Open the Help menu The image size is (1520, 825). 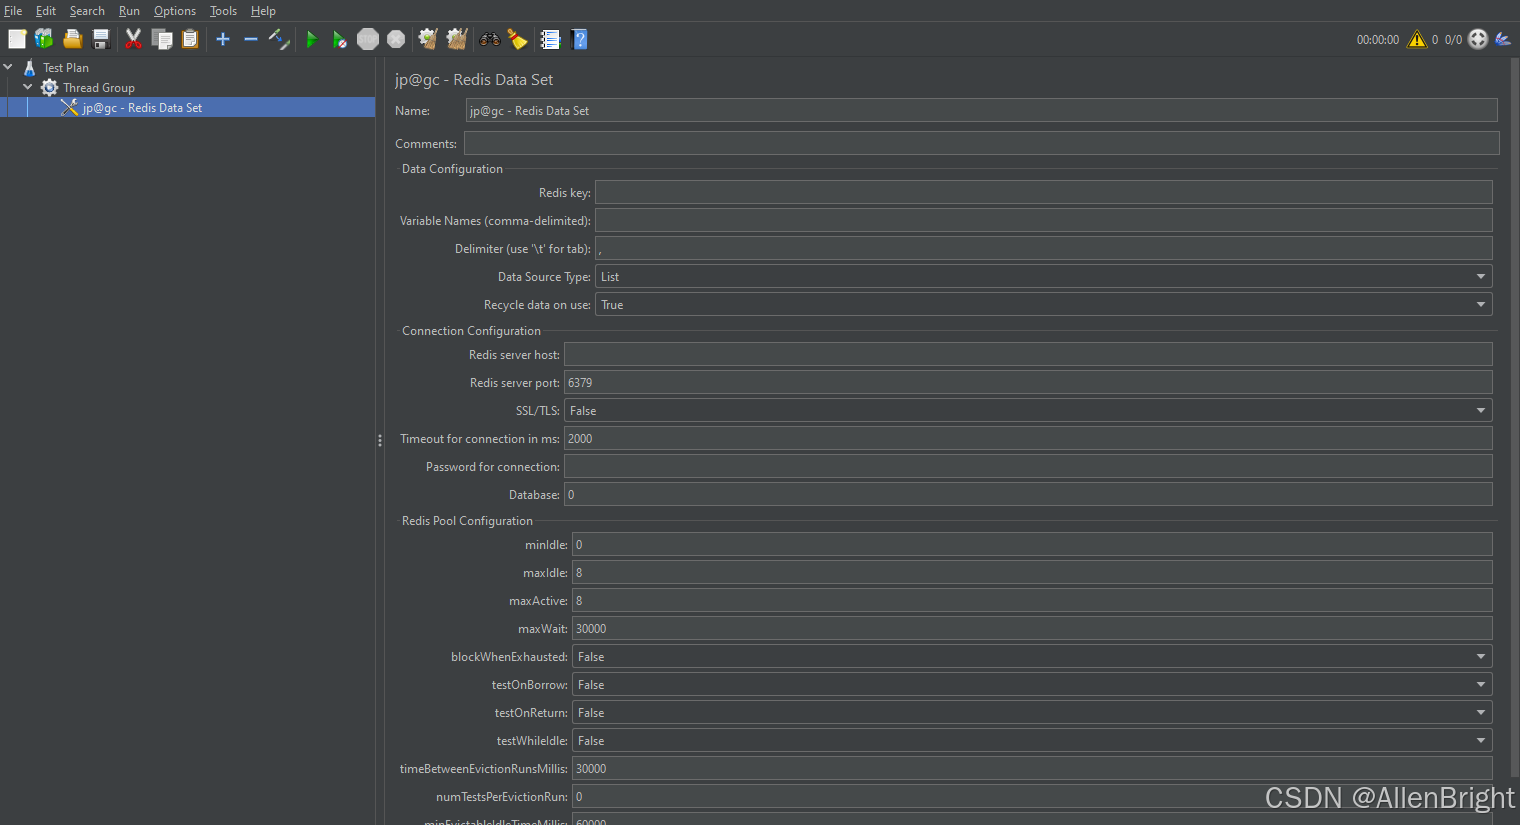click(x=263, y=11)
